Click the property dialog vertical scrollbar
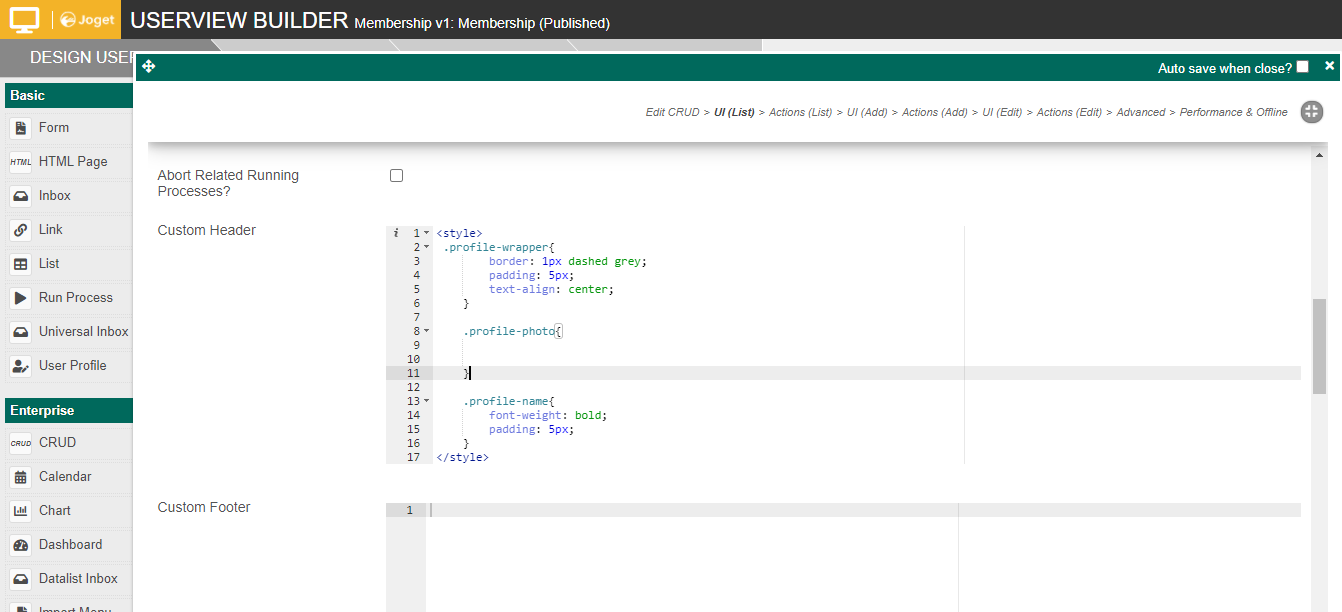1342x612 pixels. click(x=1319, y=345)
